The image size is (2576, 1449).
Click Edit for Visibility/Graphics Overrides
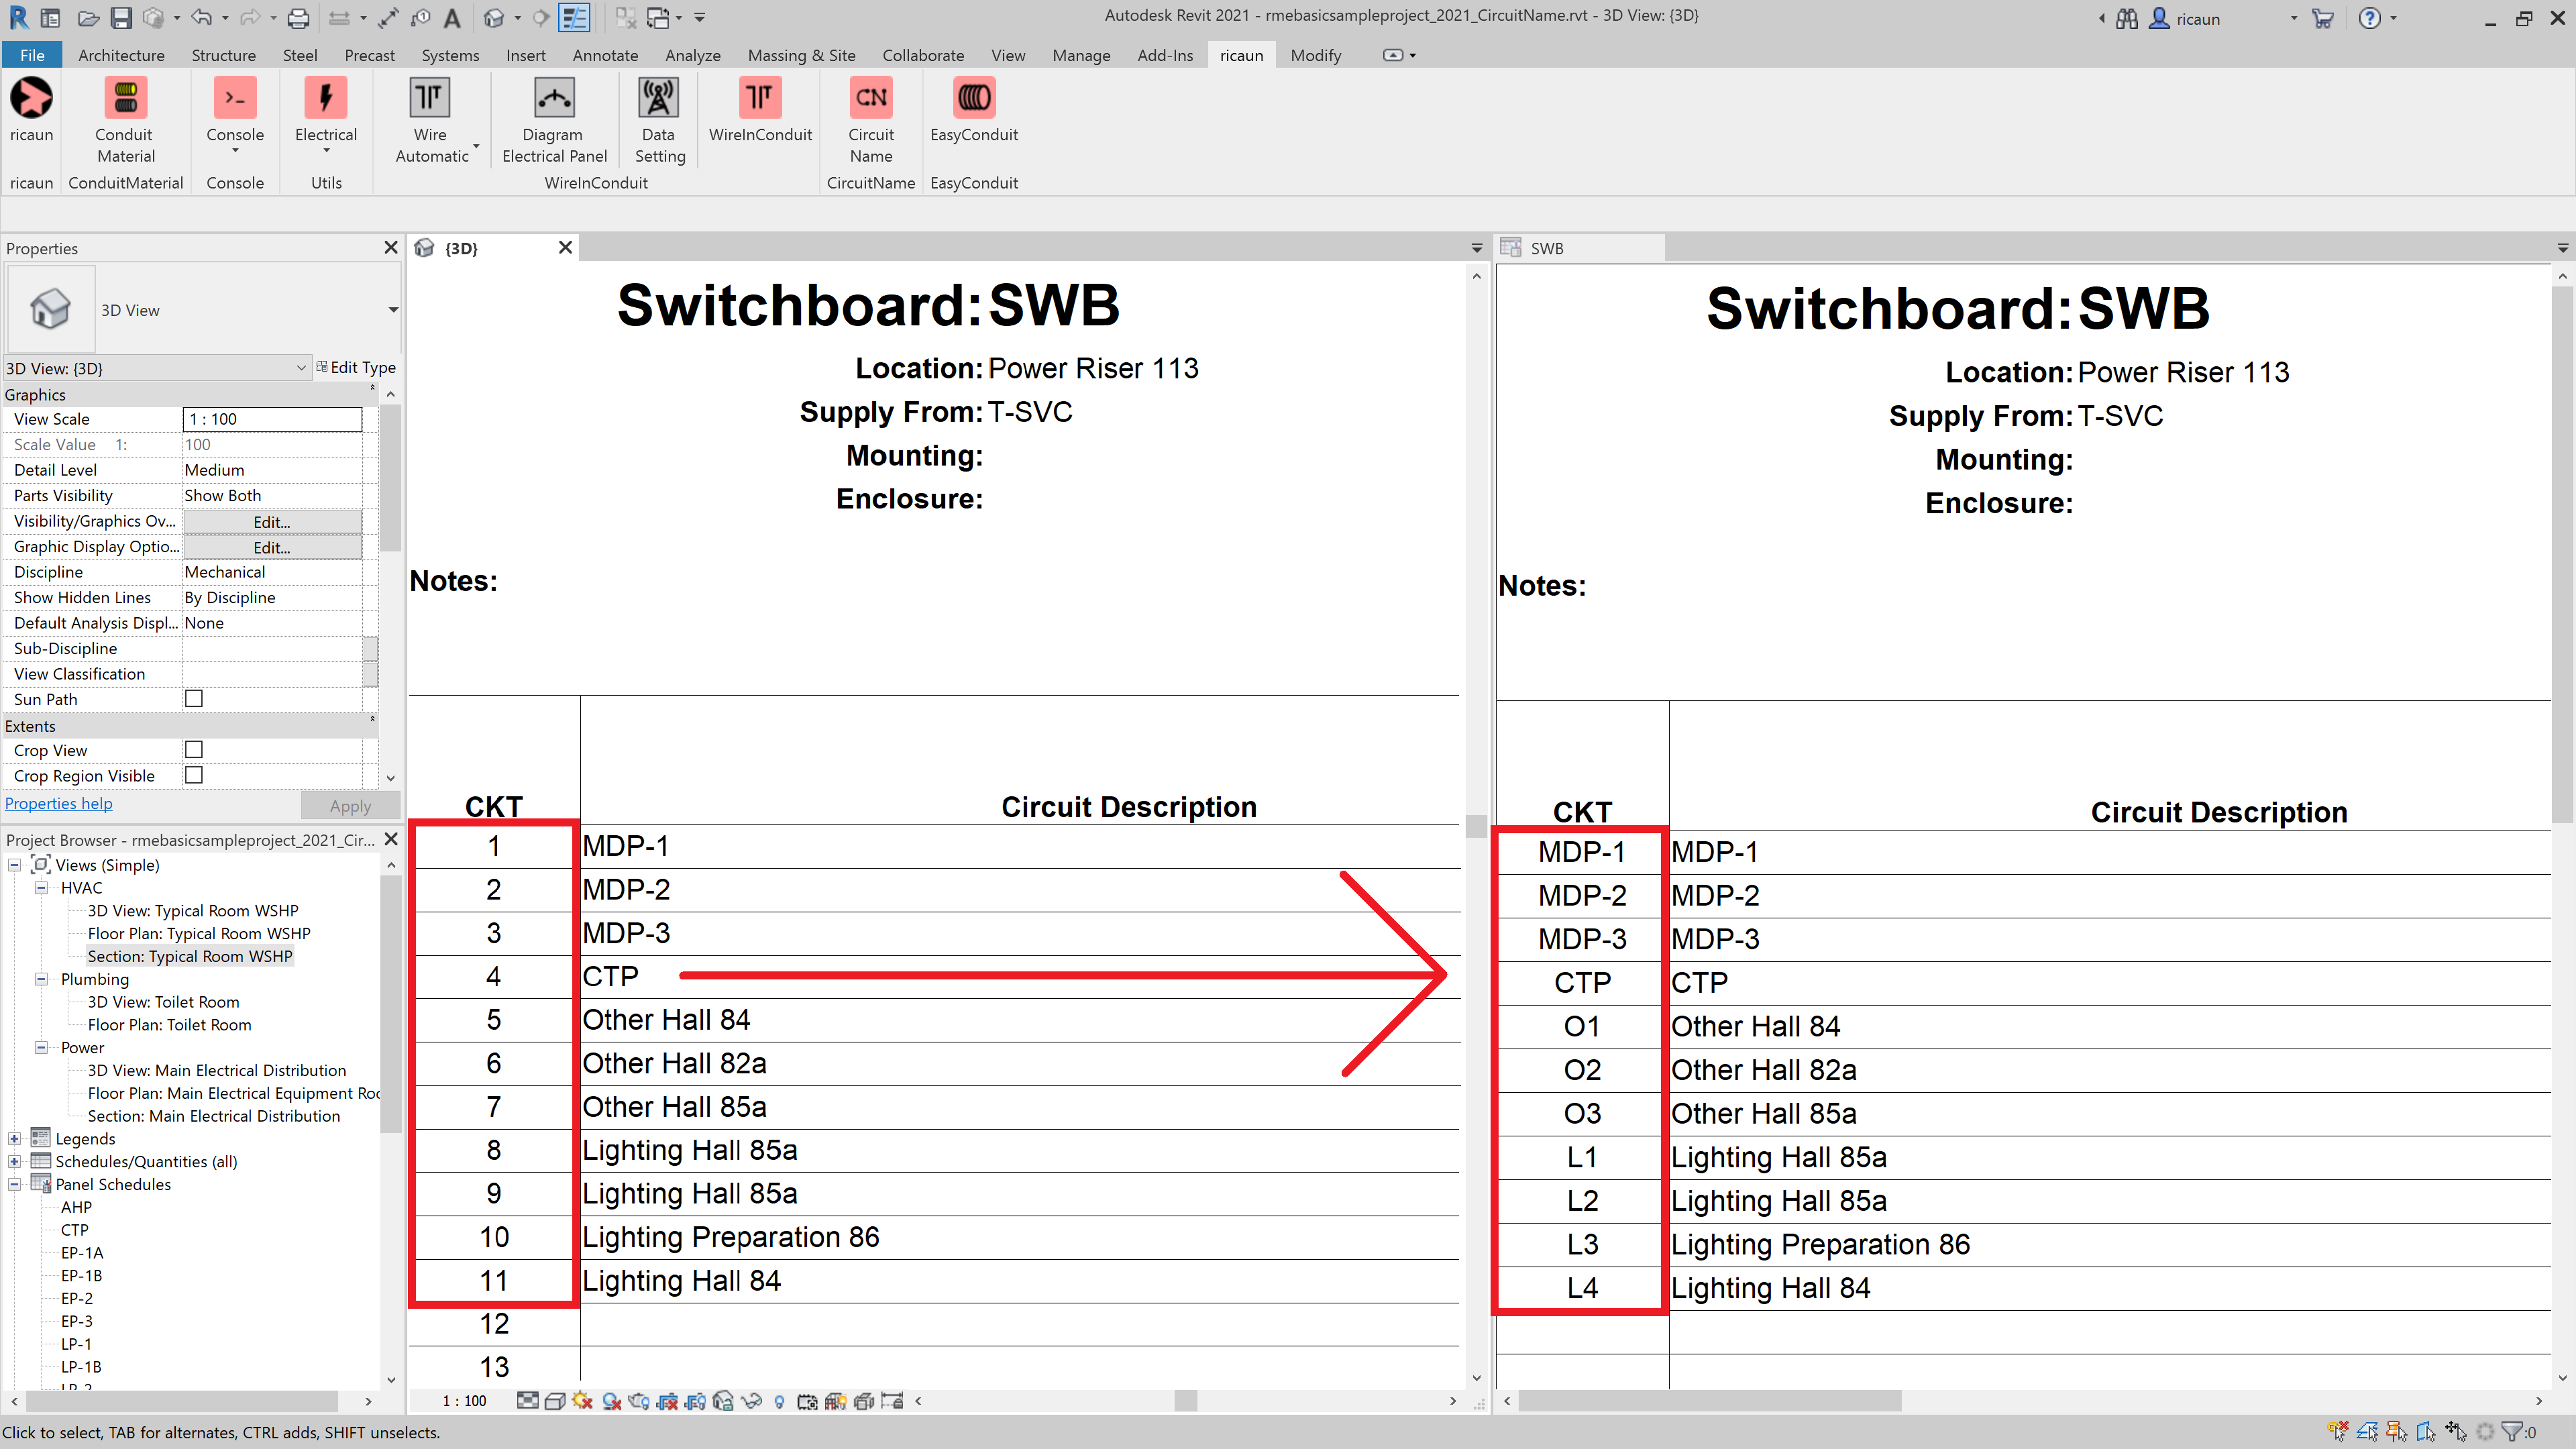point(271,522)
